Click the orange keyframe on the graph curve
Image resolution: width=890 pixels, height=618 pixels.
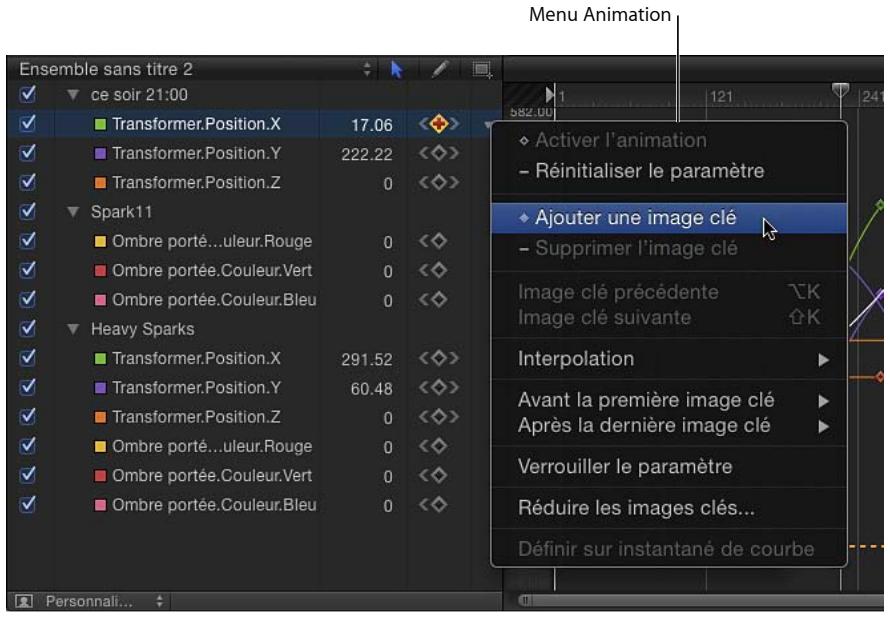pos(880,377)
